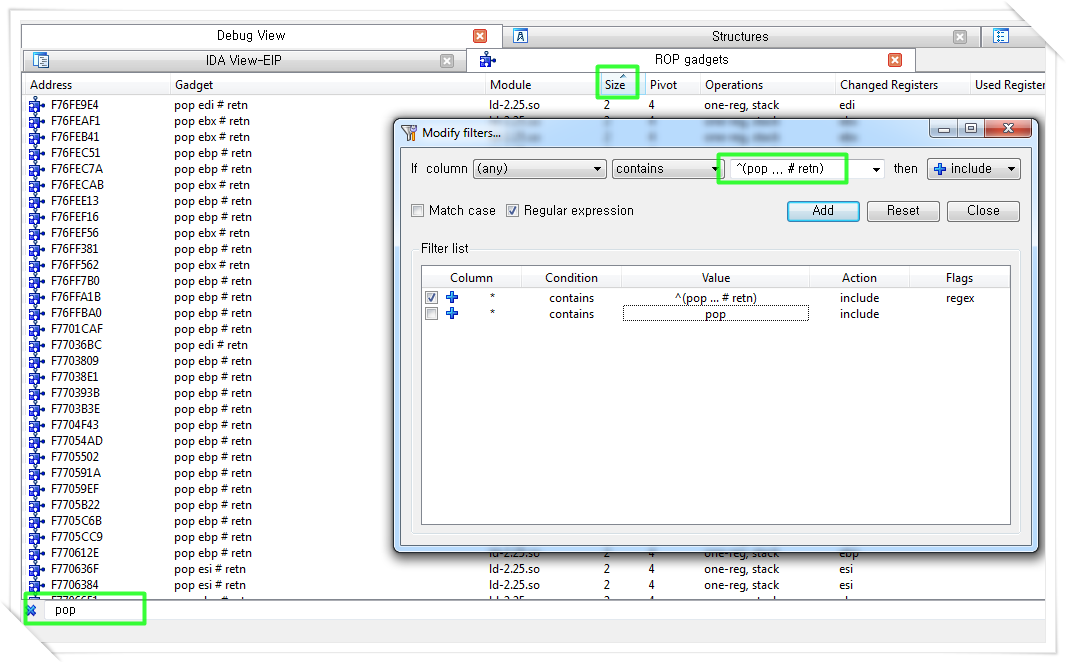Click the ROP gadgets tab icon
This screenshot has height=663, width=1066.
[486, 59]
